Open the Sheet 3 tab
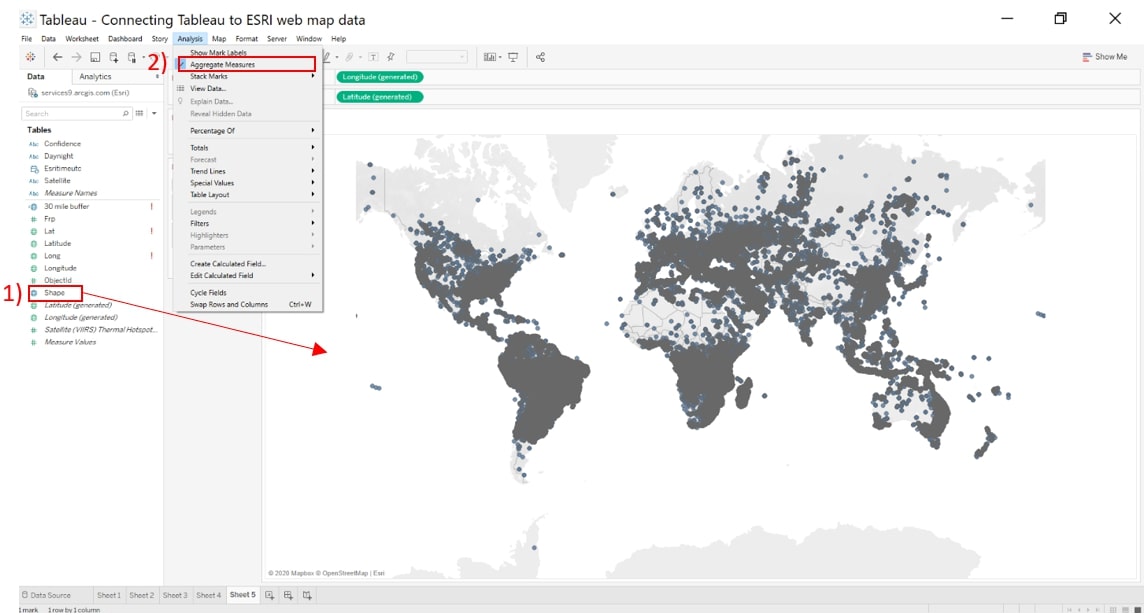1144x615 pixels. tap(174, 595)
